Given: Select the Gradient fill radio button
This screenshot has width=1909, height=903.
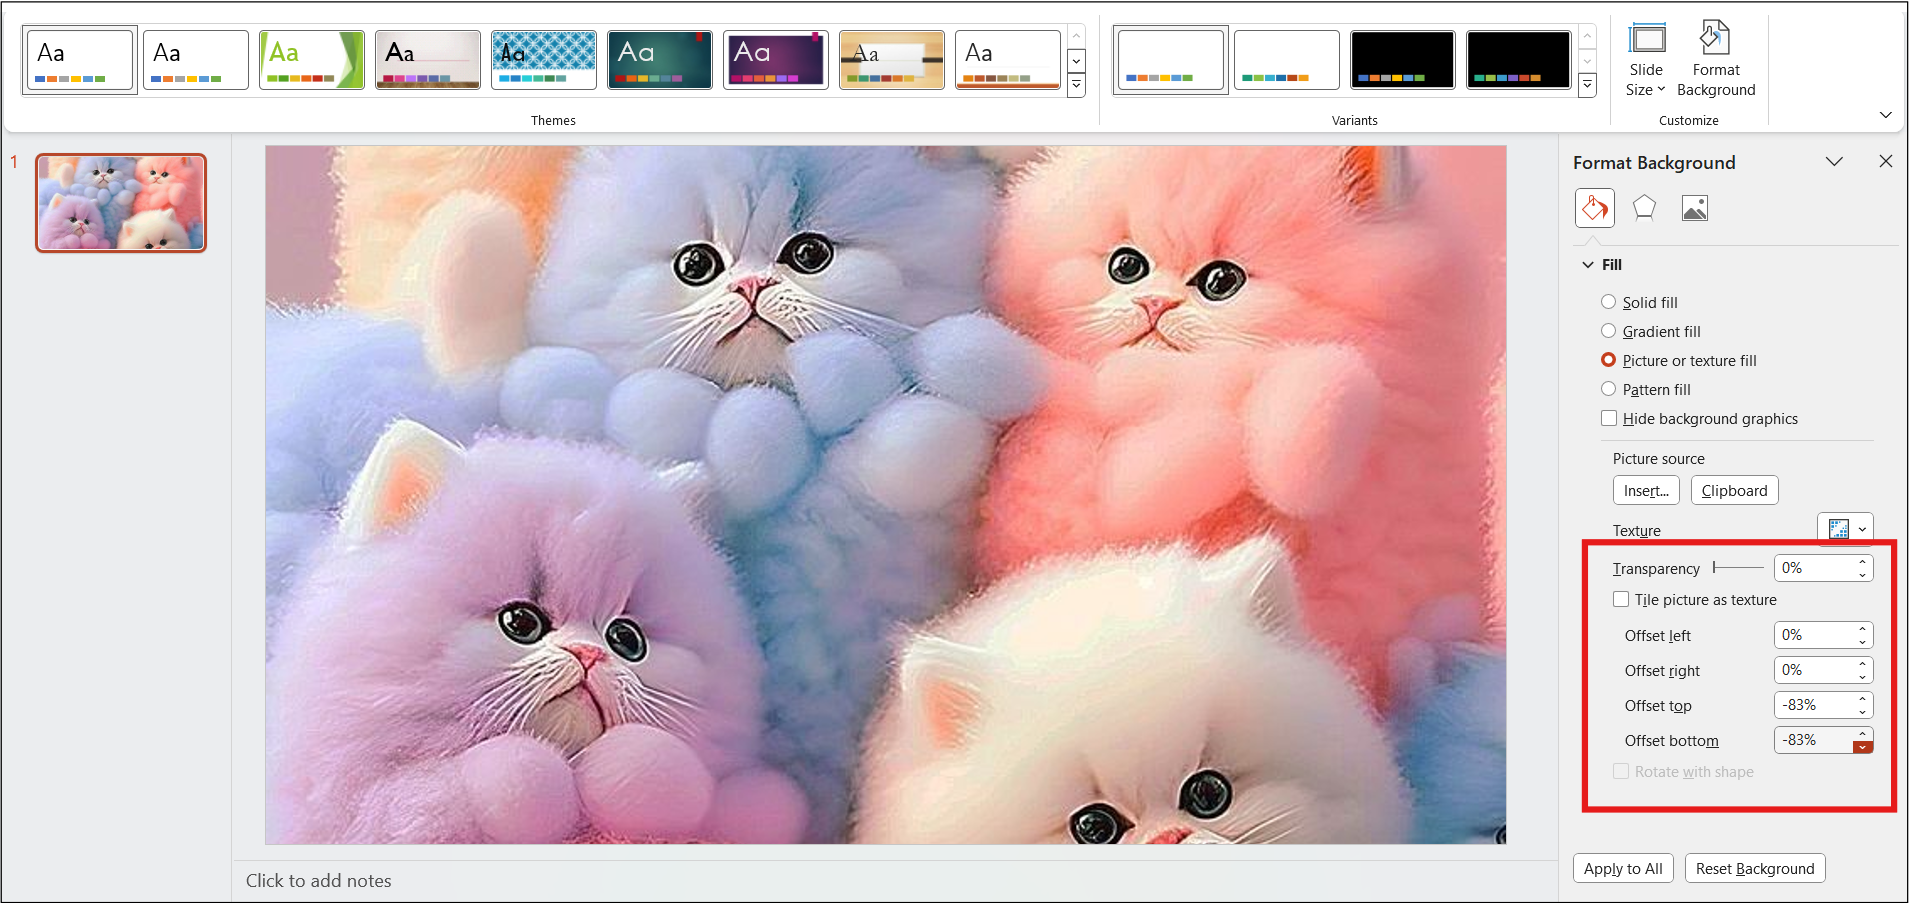Looking at the screenshot, I should point(1608,331).
